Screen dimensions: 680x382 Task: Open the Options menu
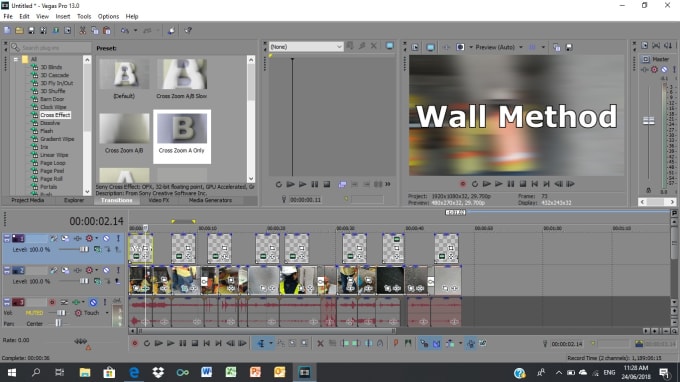pos(108,16)
